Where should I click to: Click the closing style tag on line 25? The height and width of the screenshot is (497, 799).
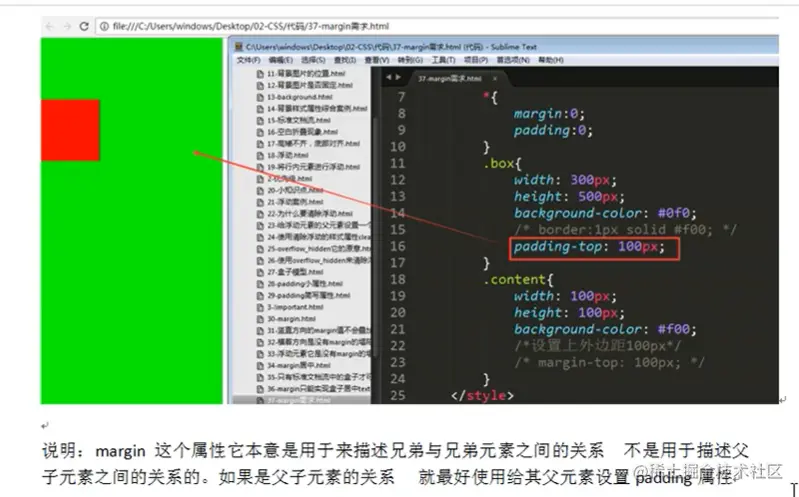483,396
